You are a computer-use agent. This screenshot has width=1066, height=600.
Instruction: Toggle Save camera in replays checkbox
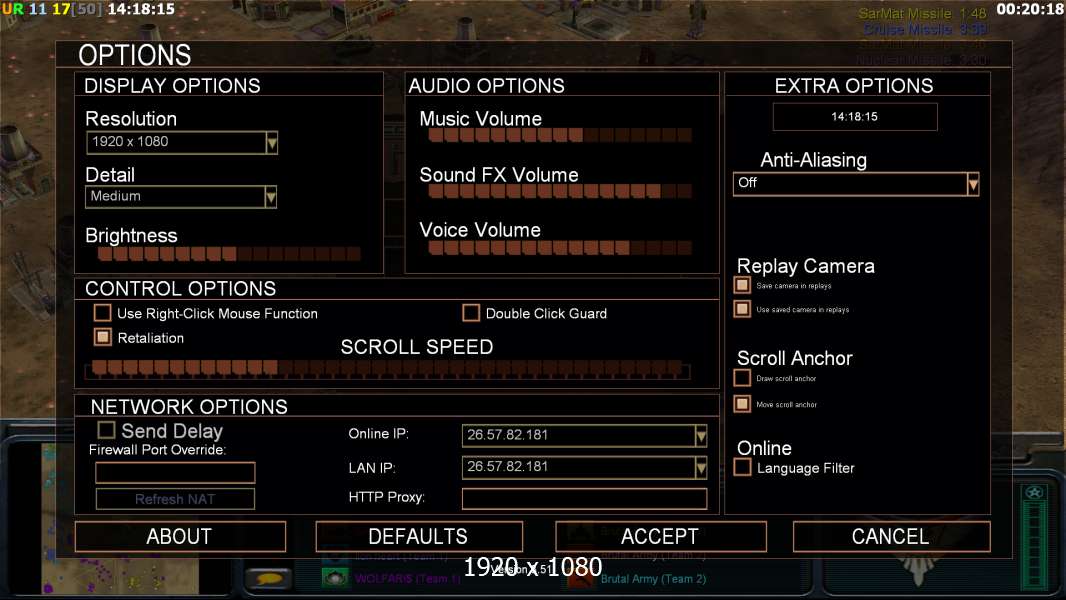(x=742, y=285)
